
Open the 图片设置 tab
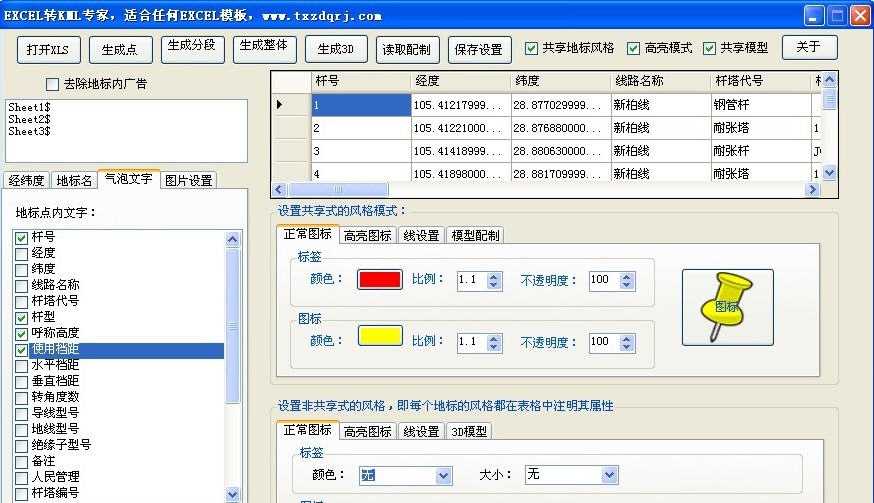click(x=188, y=181)
